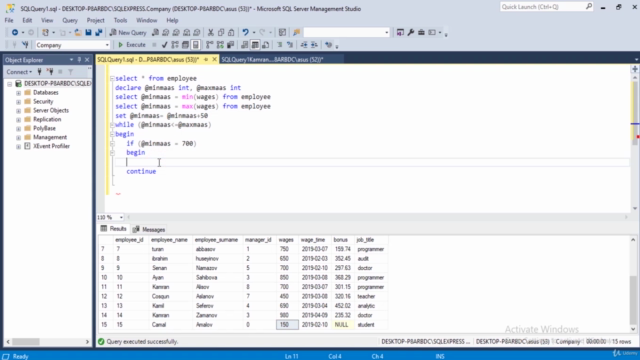
Task: Click the XEvent Profiler tree item
Action: click(x=51, y=146)
